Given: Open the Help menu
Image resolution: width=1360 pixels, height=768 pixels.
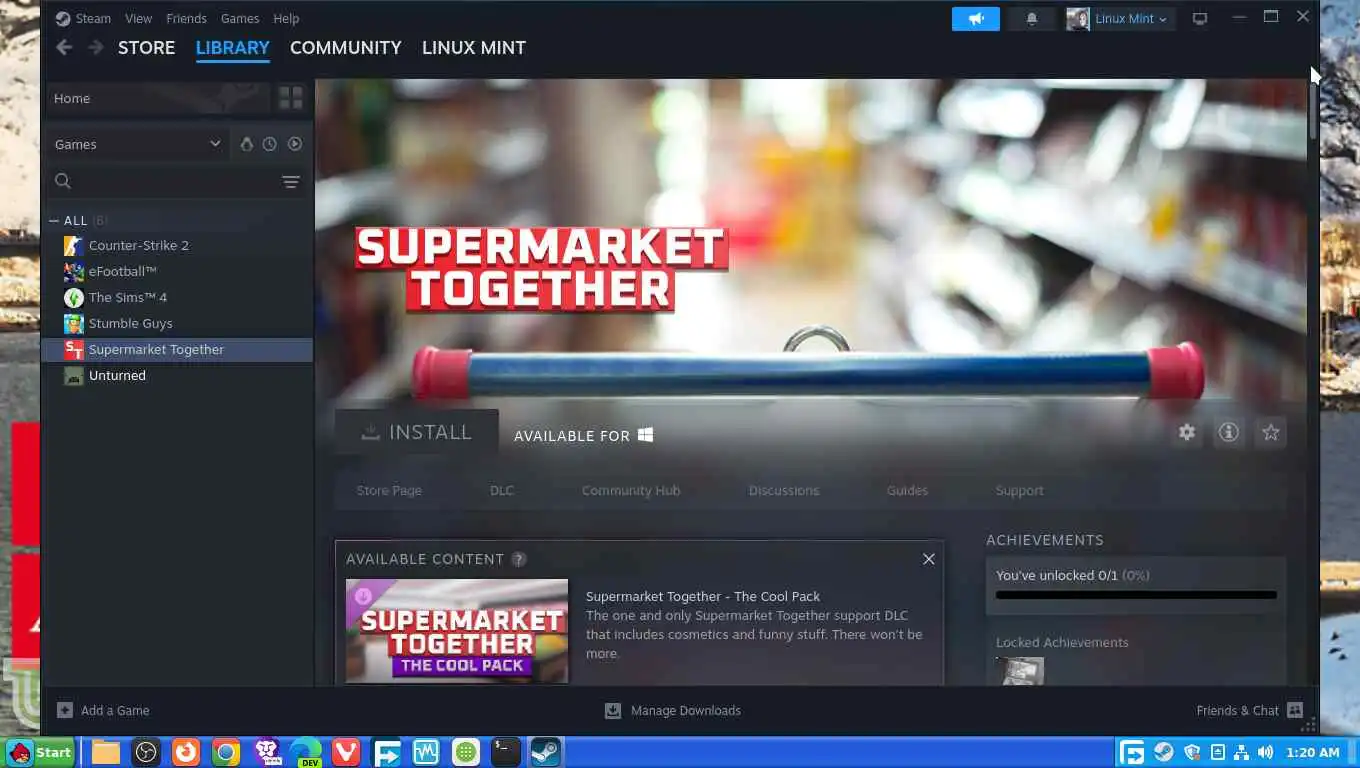Looking at the screenshot, I should coord(286,18).
